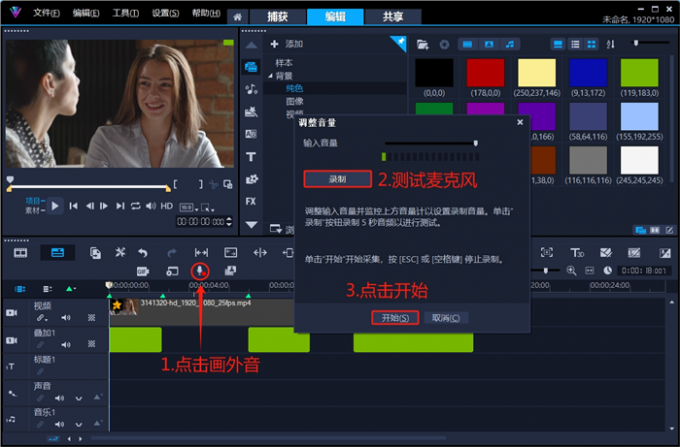Switch to storyboard view icon
This screenshot has width=680, height=447.
(x=20, y=253)
